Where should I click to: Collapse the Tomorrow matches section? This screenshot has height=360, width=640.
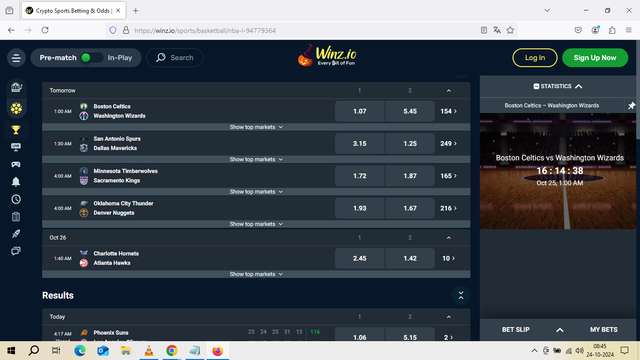pyautogui.click(x=449, y=91)
